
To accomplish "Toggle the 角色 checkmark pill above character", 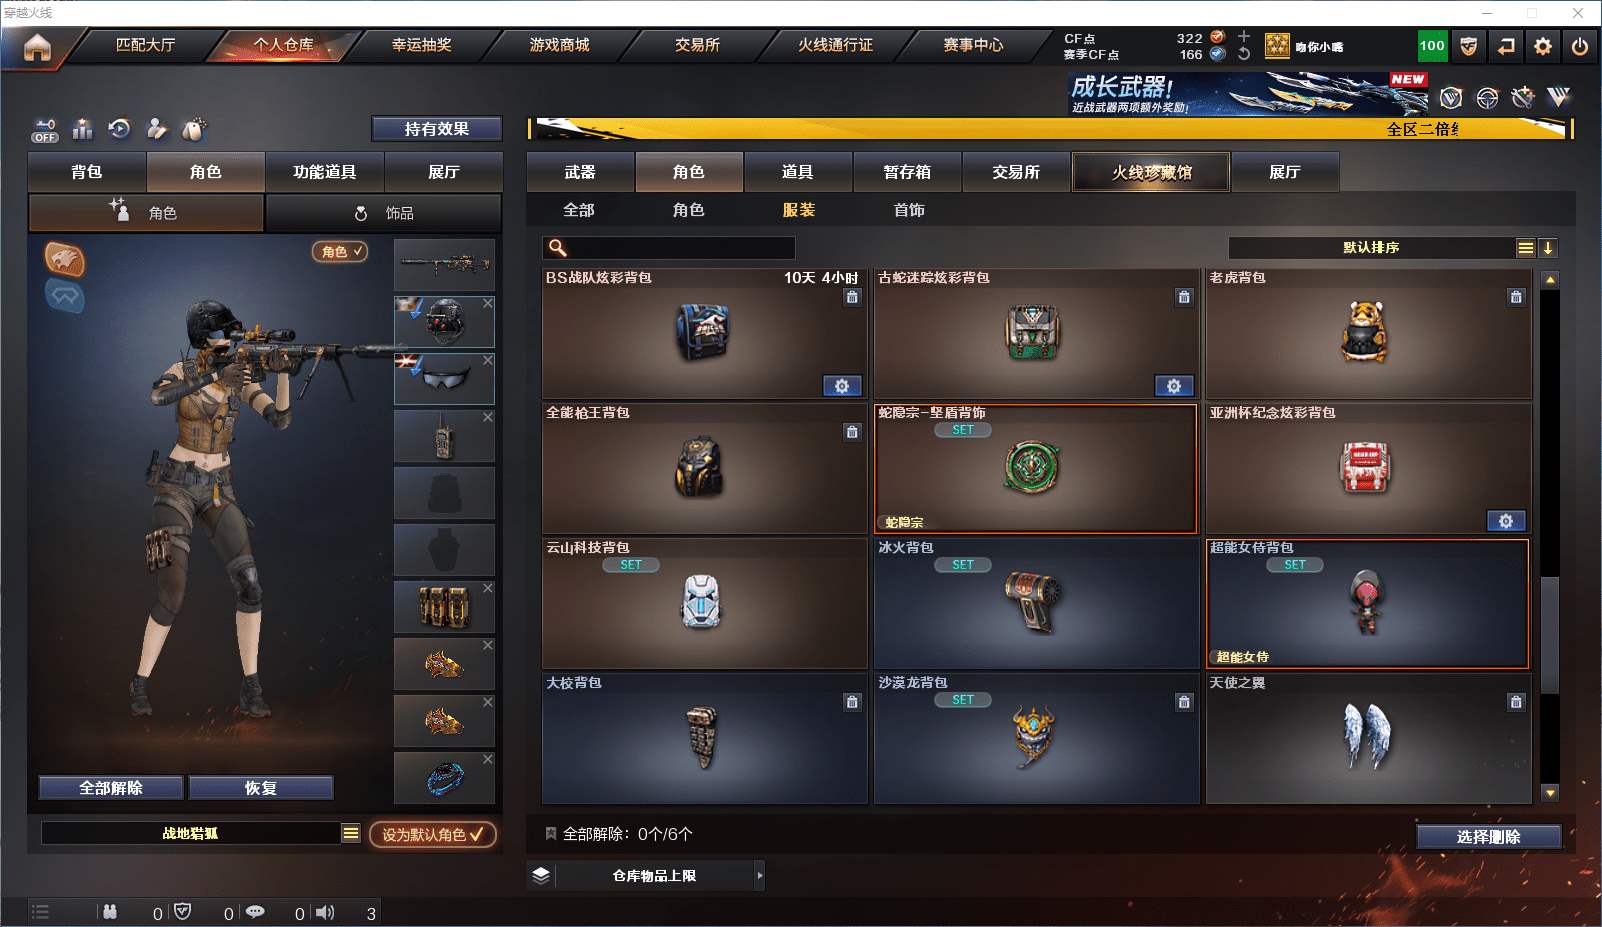I will pos(340,252).
